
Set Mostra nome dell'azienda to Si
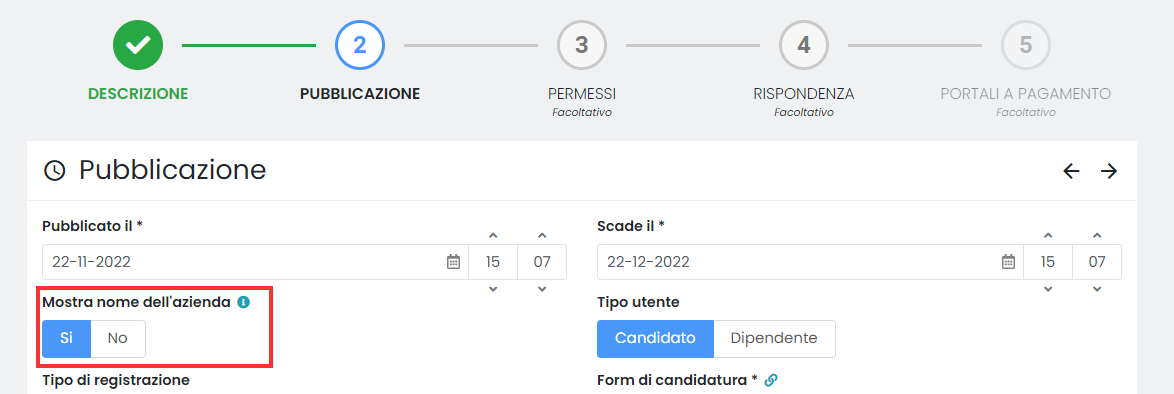click(67, 339)
